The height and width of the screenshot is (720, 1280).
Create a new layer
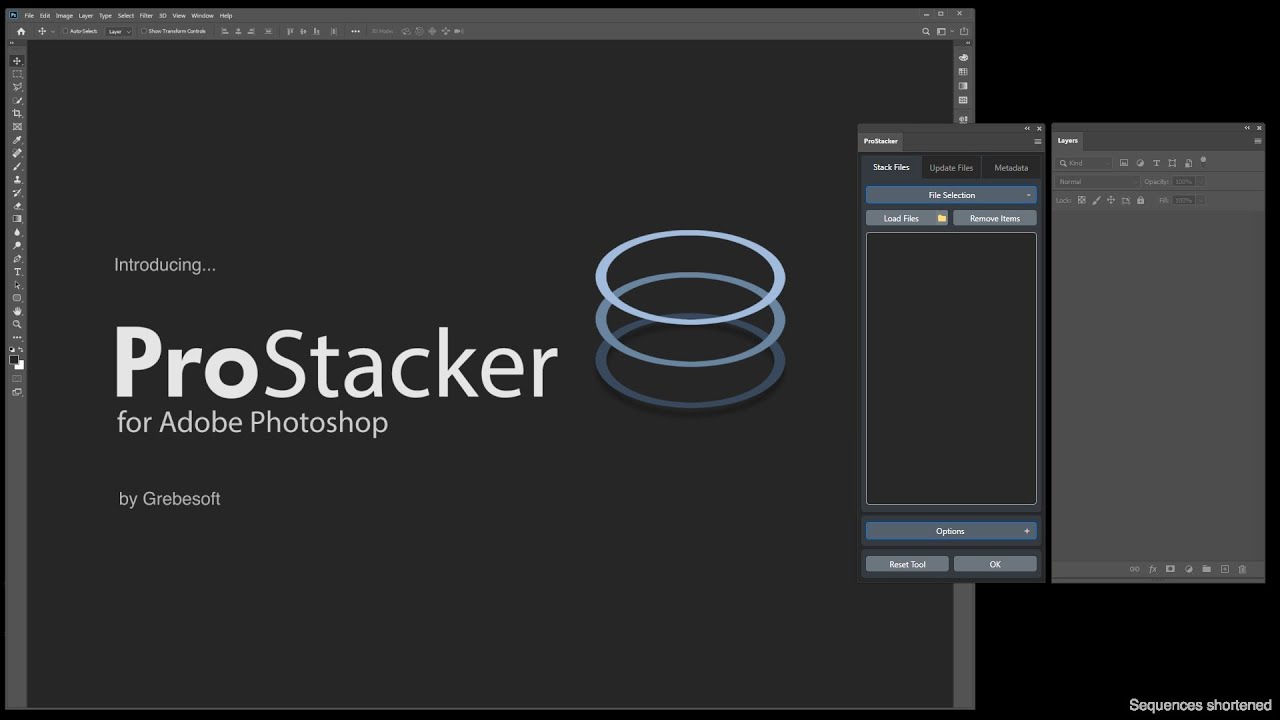(x=1224, y=569)
